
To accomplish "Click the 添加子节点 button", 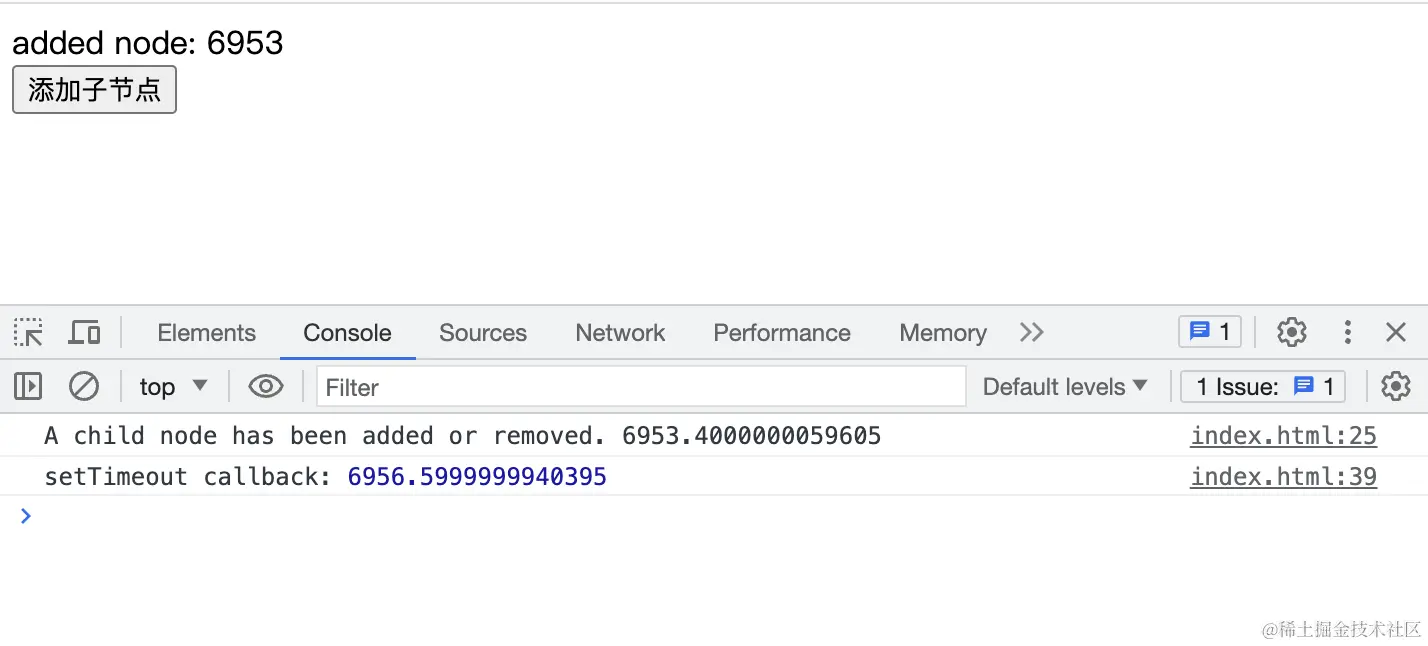I will [94, 90].
